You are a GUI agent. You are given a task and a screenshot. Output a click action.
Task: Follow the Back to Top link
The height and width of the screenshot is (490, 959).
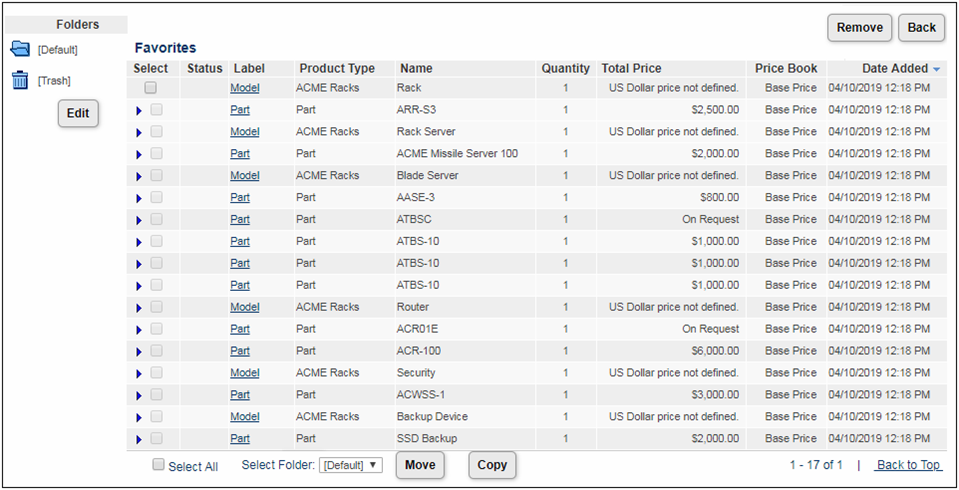908,465
